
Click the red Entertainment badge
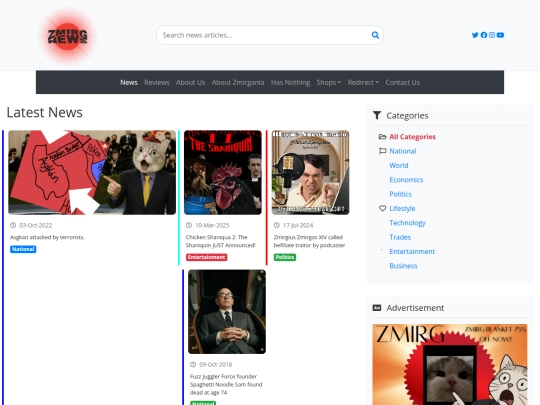click(207, 257)
